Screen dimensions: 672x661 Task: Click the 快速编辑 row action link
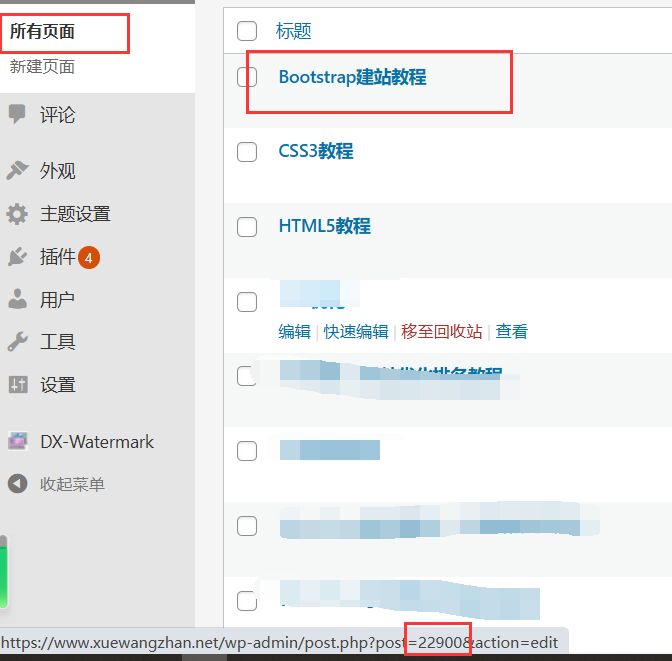356,331
